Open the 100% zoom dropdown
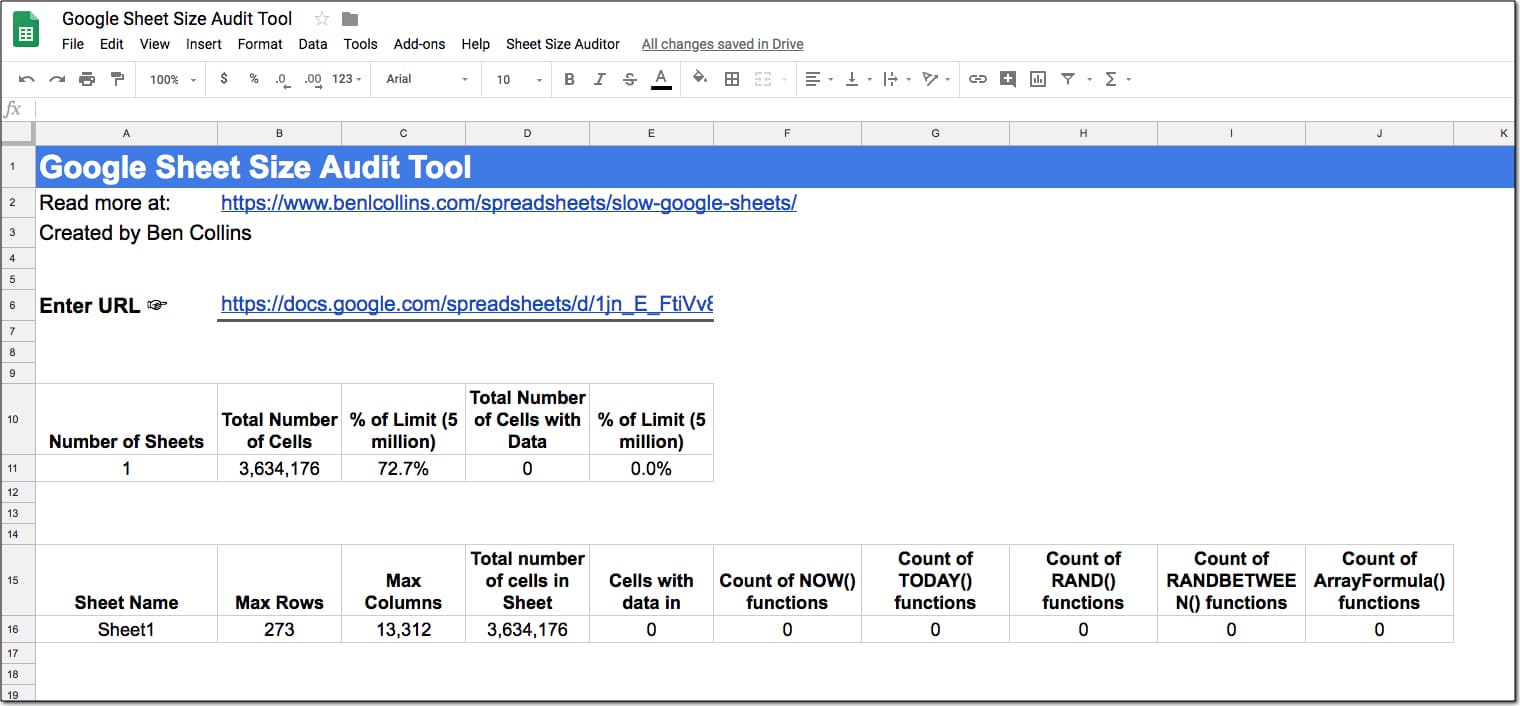This screenshot has height=706, width=1520. click(x=173, y=79)
